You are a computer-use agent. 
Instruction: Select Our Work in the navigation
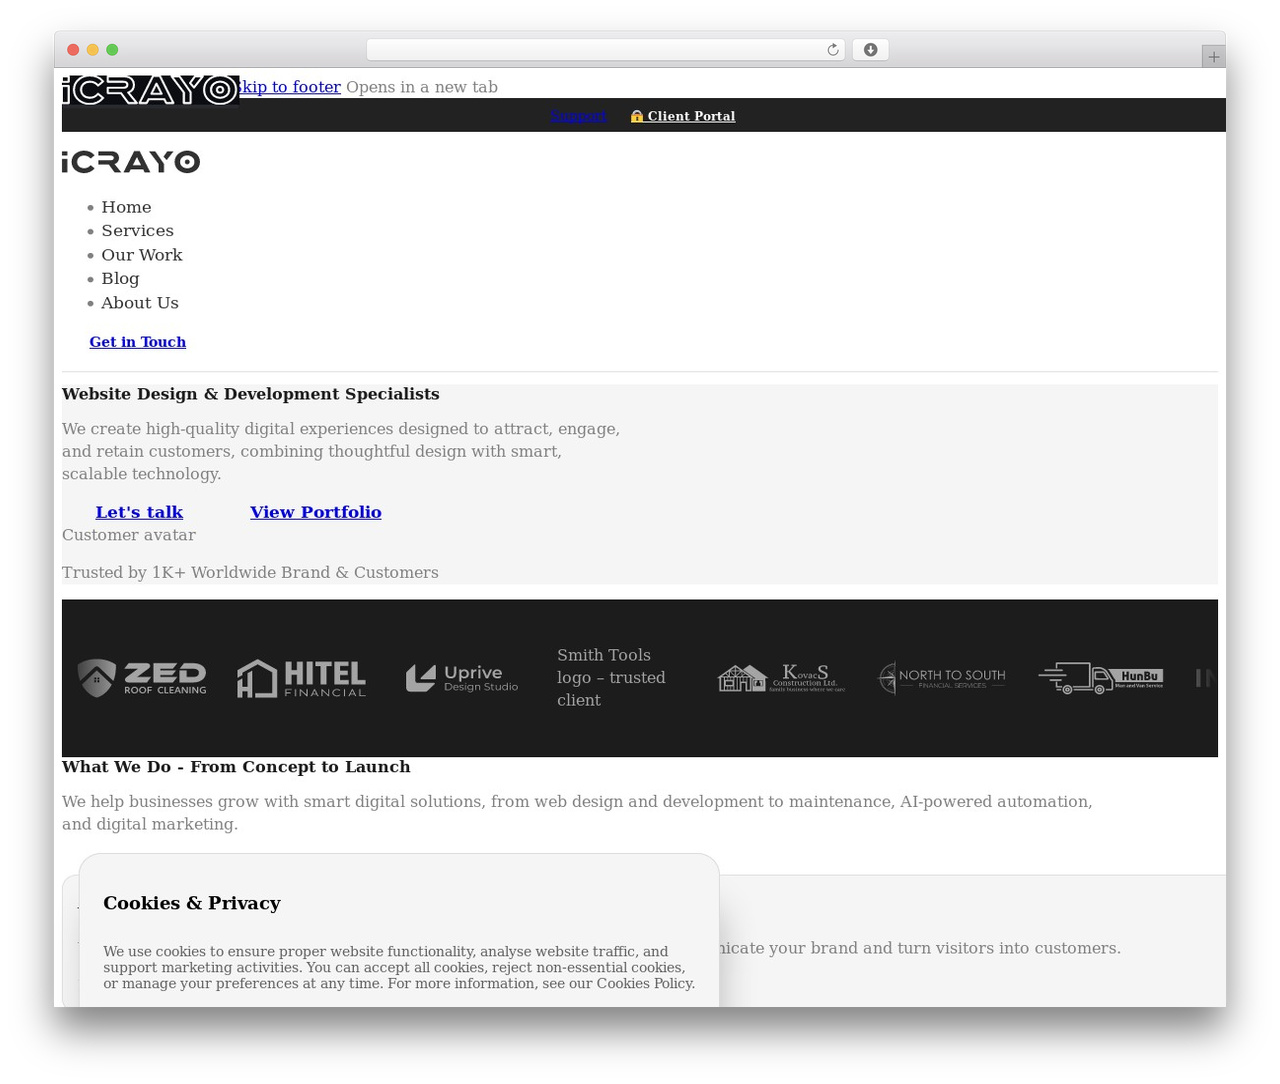point(142,255)
